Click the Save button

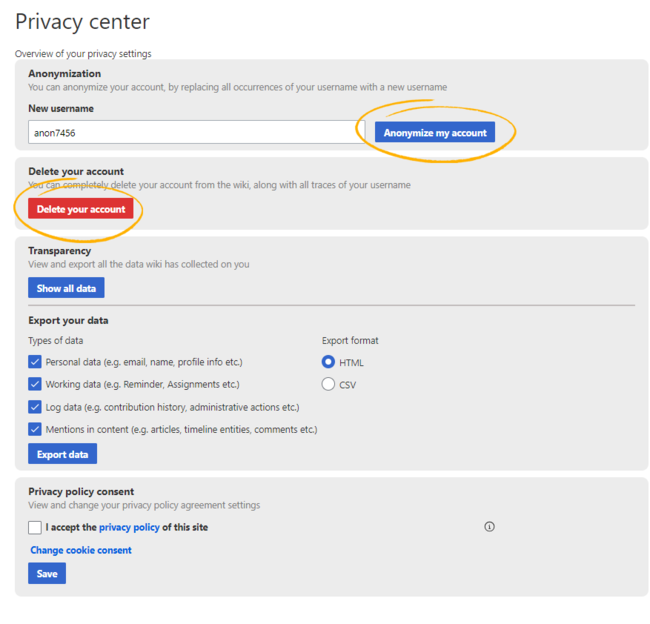point(47,573)
